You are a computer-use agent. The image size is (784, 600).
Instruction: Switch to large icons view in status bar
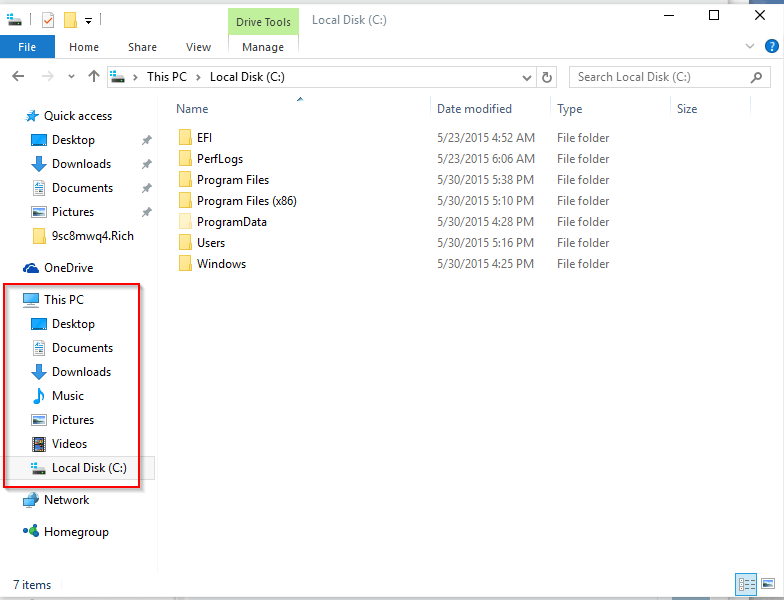pyautogui.click(x=768, y=584)
